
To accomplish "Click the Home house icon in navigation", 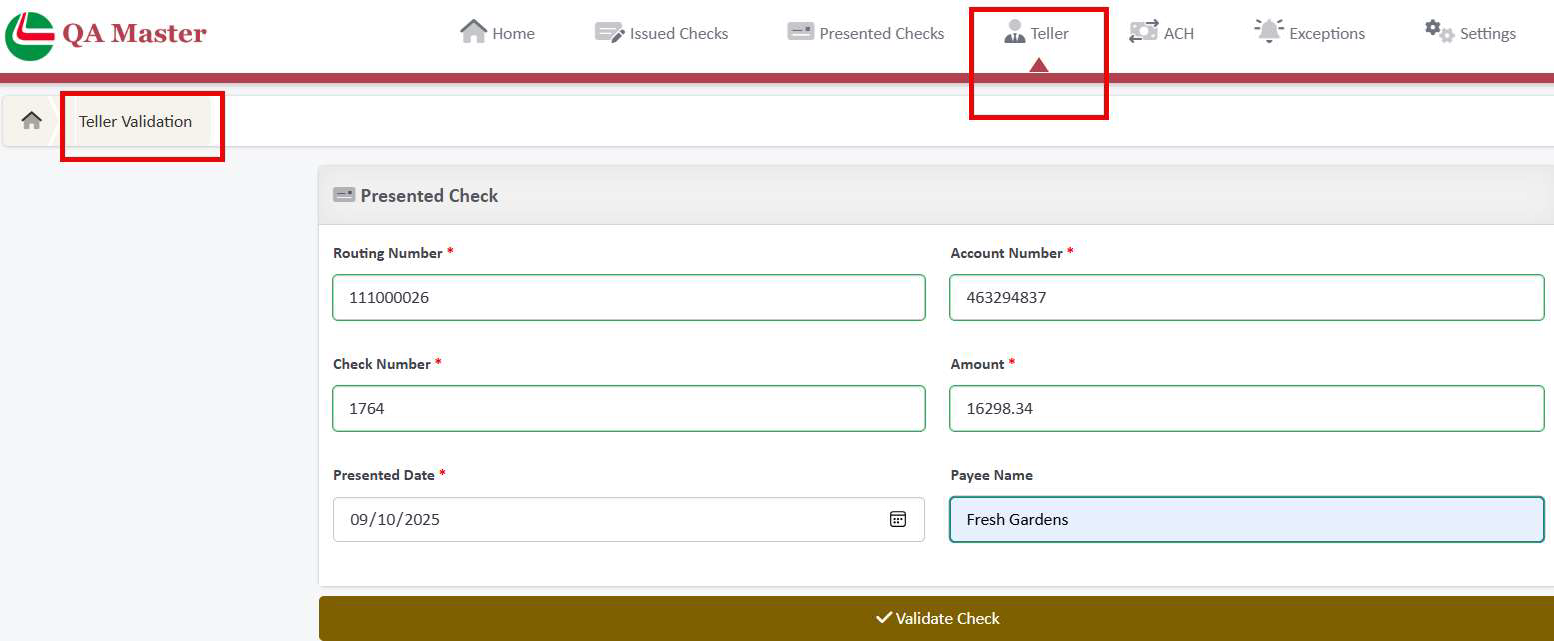I will pos(473,32).
